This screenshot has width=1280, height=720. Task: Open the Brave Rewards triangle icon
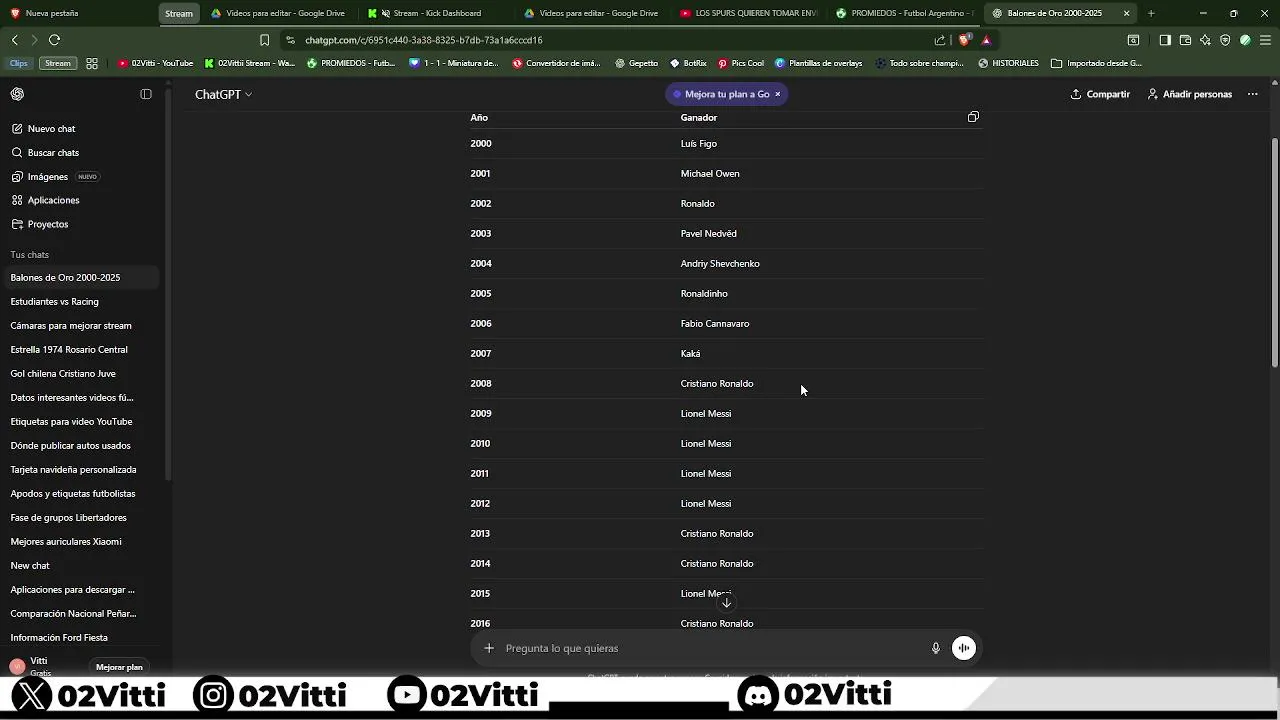click(x=986, y=40)
